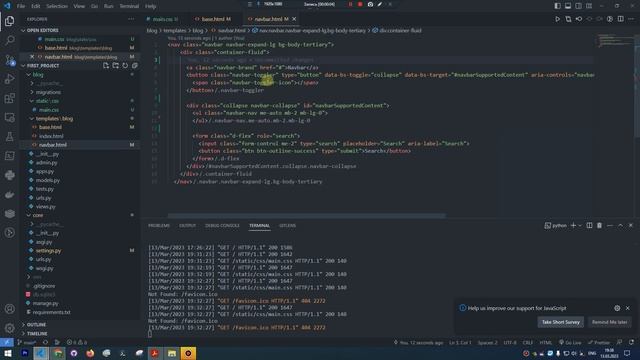Create a new file in FIRST_PROJECT
The width and height of the screenshot is (640, 360).
(x=106, y=65)
